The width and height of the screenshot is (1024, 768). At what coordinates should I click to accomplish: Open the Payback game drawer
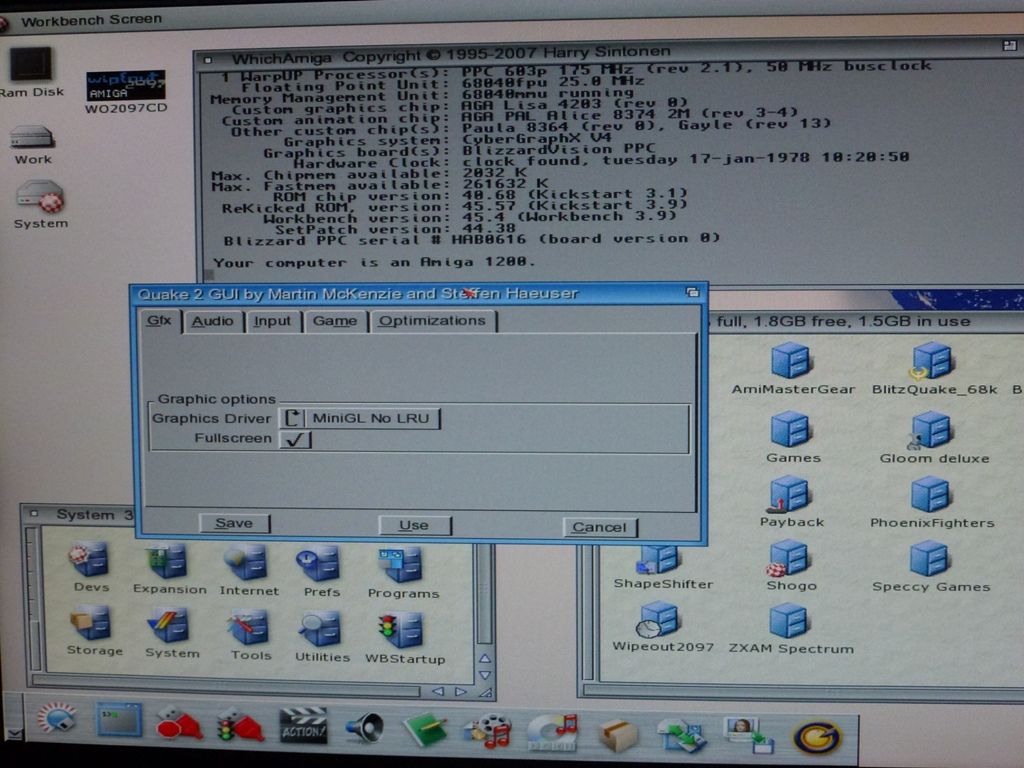[789, 495]
